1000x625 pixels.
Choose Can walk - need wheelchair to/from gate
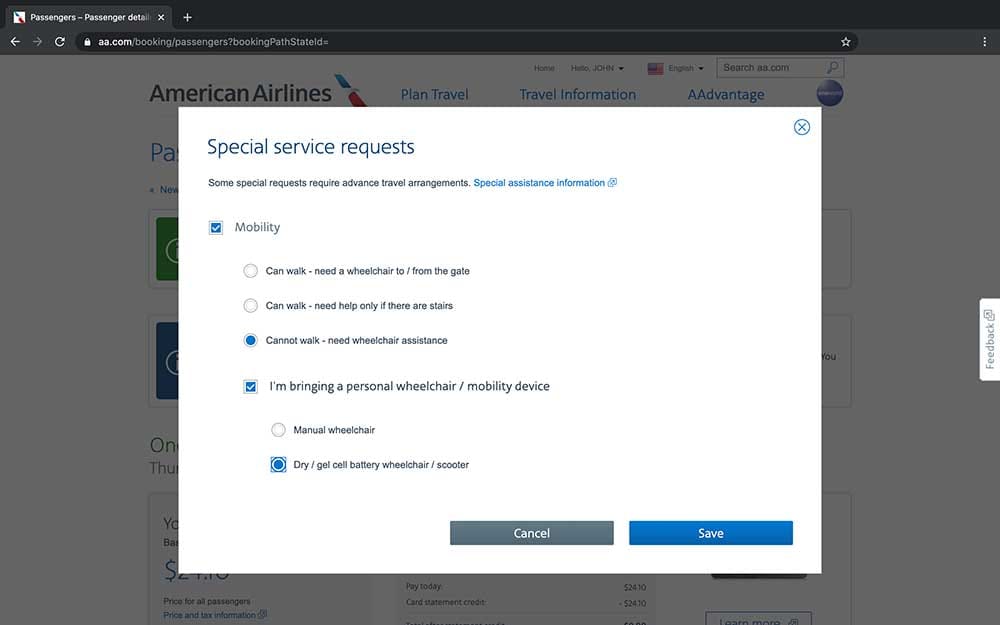click(250, 270)
